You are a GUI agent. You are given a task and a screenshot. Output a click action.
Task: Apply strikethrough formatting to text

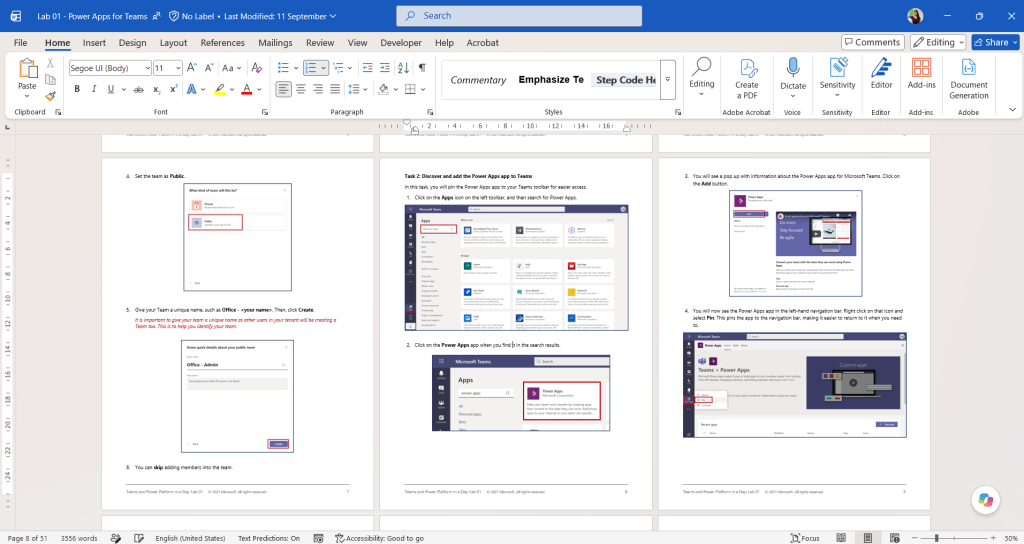point(138,89)
